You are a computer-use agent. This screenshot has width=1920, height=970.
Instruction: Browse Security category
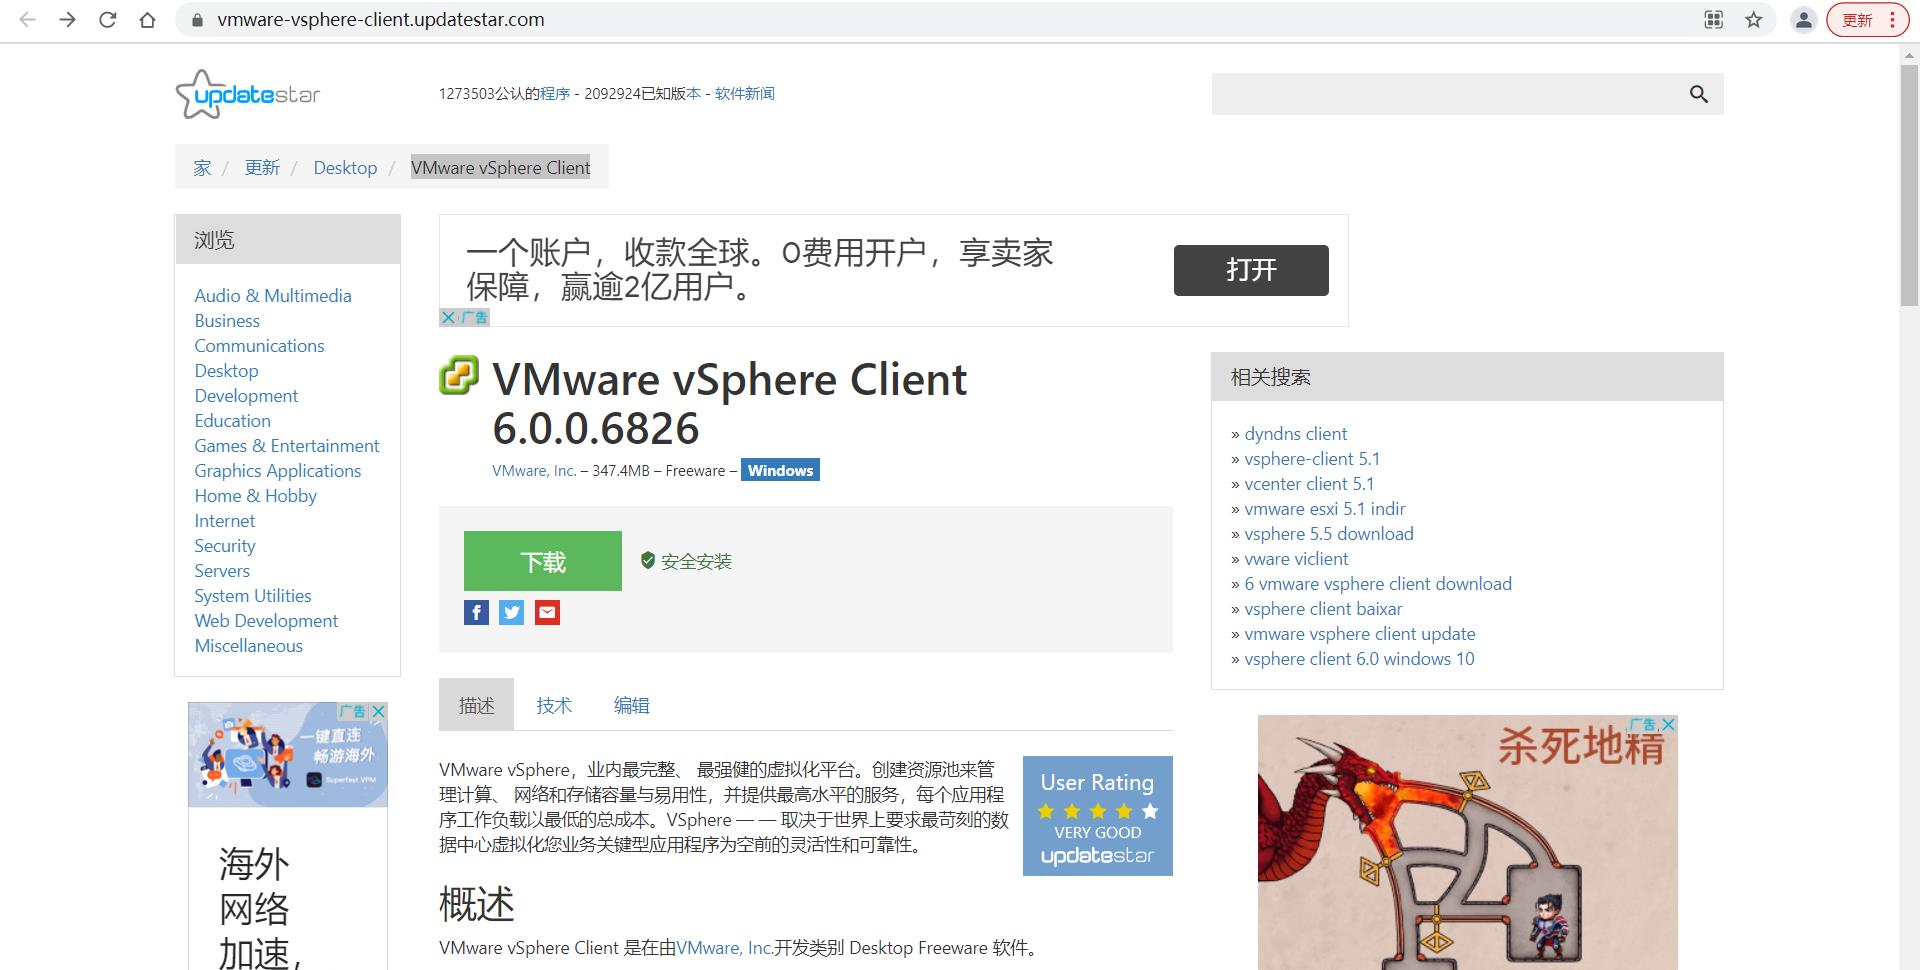coord(224,546)
